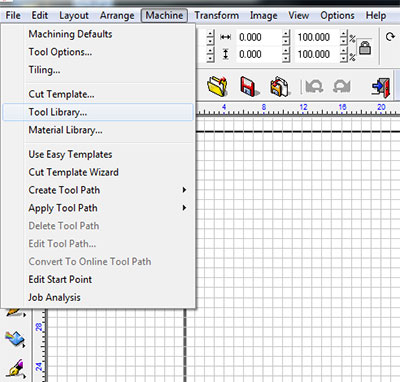
Task: Click the red floppy disk save icon
Action: tap(249, 87)
